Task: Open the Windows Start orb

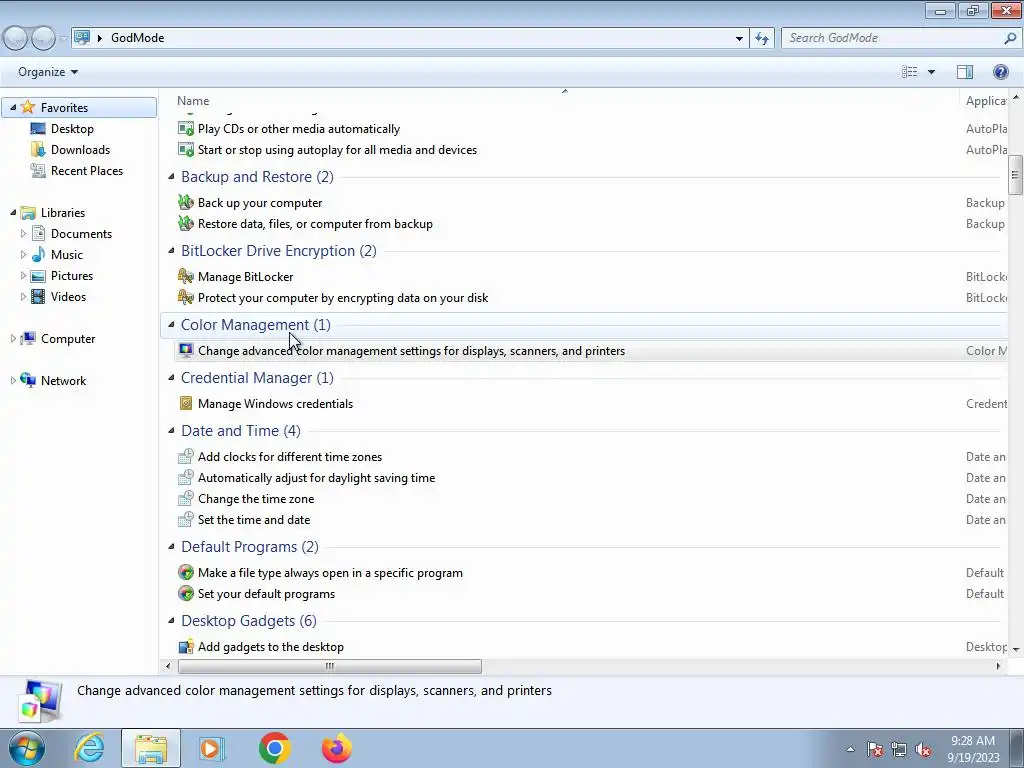Action: tap(27, 748)
